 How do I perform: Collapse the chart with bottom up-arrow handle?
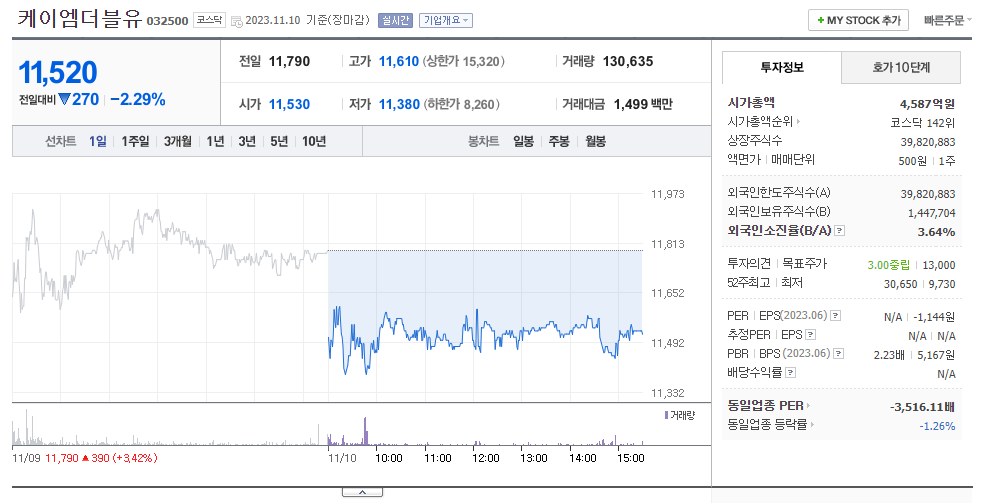[x=362, y=492]
